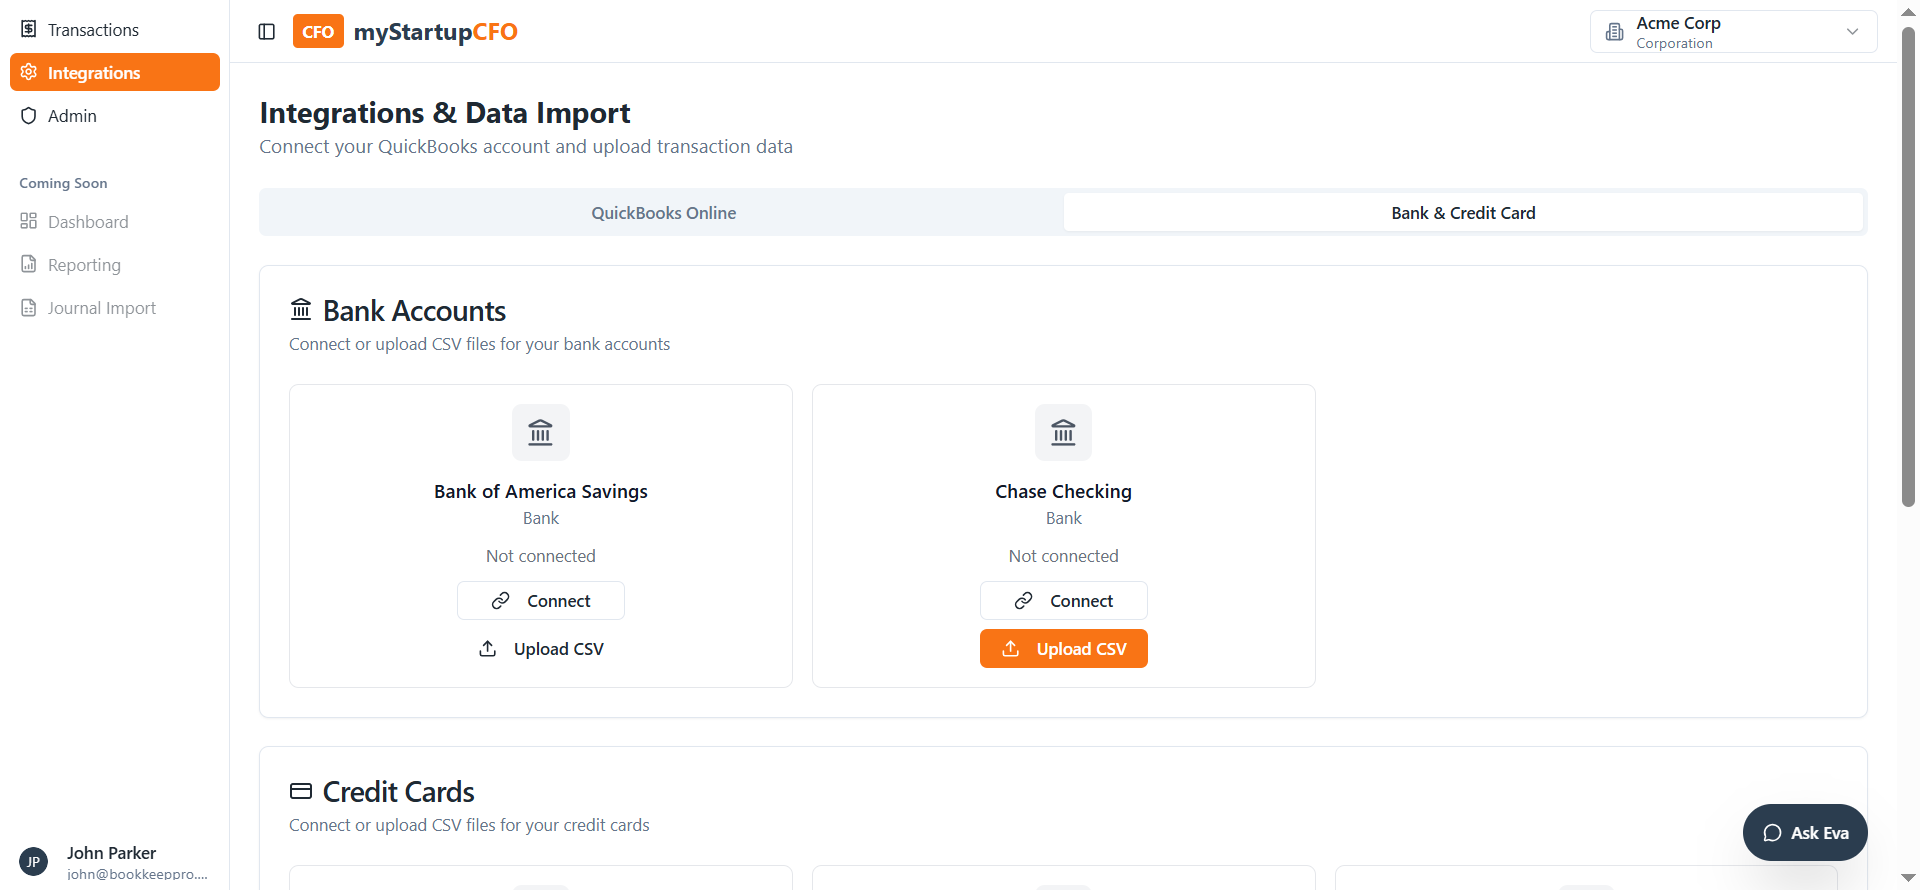Open the company selector chevron
The image size is (1920, 890).
[x=1852, y=32]
